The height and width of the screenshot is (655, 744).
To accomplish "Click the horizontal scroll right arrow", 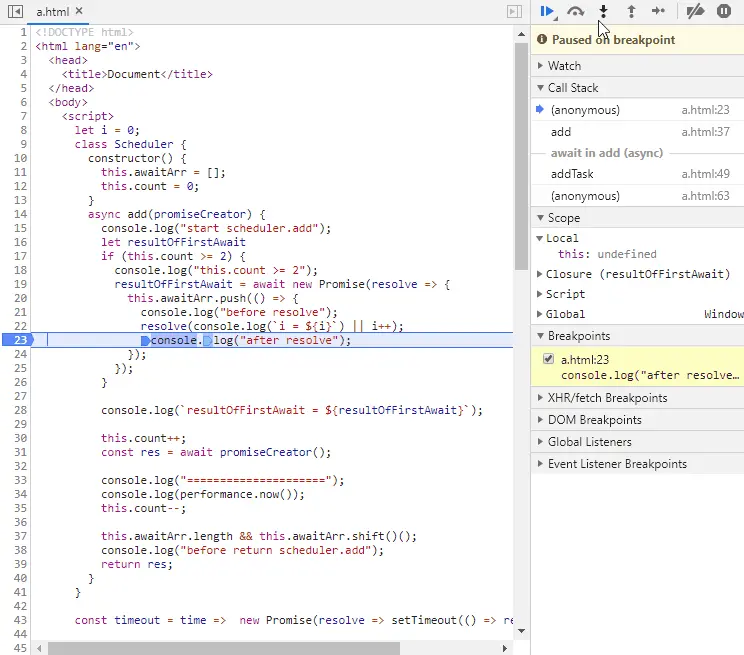I will tap(505, 648).
